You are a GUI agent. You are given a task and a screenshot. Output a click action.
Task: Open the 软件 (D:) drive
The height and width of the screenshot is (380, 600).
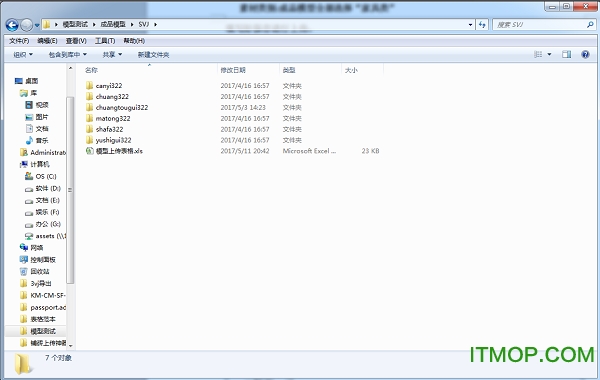(x=48, y=188)
